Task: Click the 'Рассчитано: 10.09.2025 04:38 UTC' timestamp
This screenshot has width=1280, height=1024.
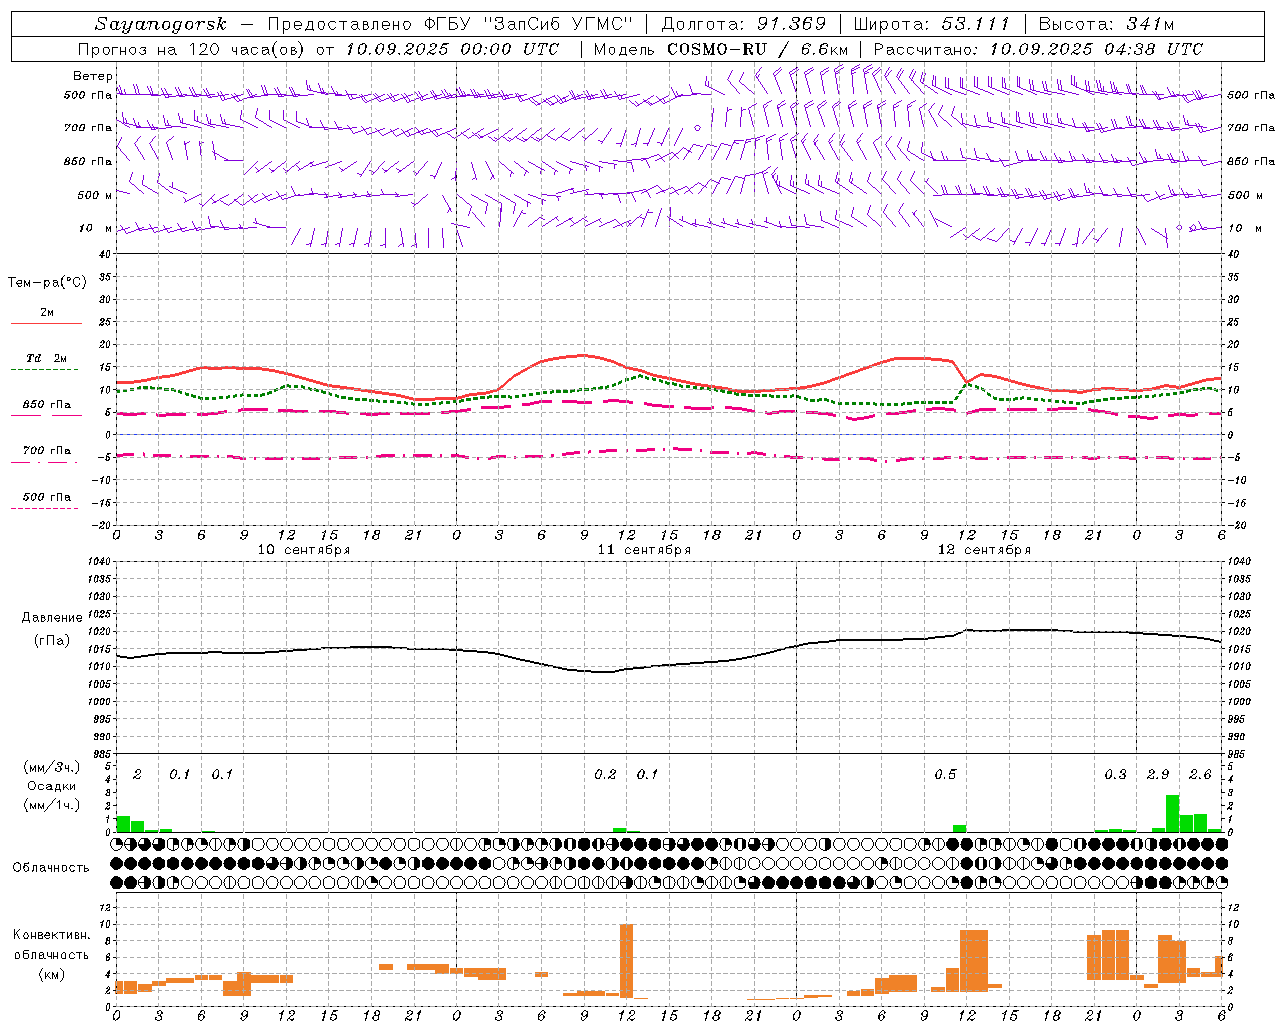Action: [x=1038, y=49]
